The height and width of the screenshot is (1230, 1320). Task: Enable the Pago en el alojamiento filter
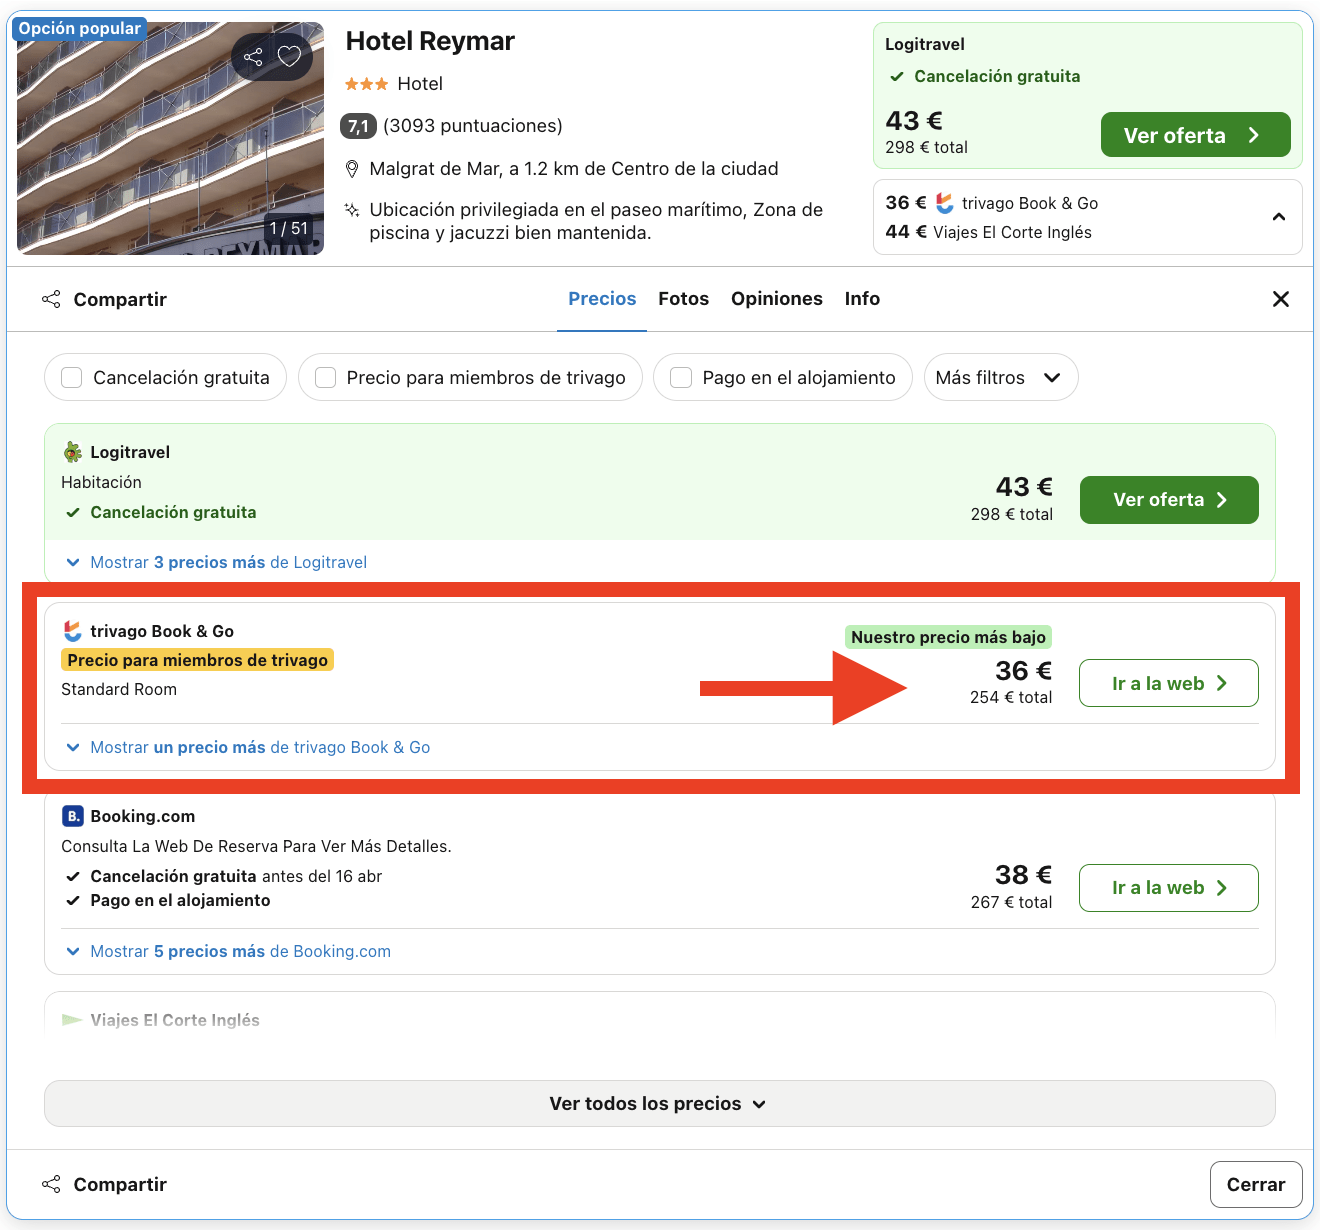(x=681, y=377)
